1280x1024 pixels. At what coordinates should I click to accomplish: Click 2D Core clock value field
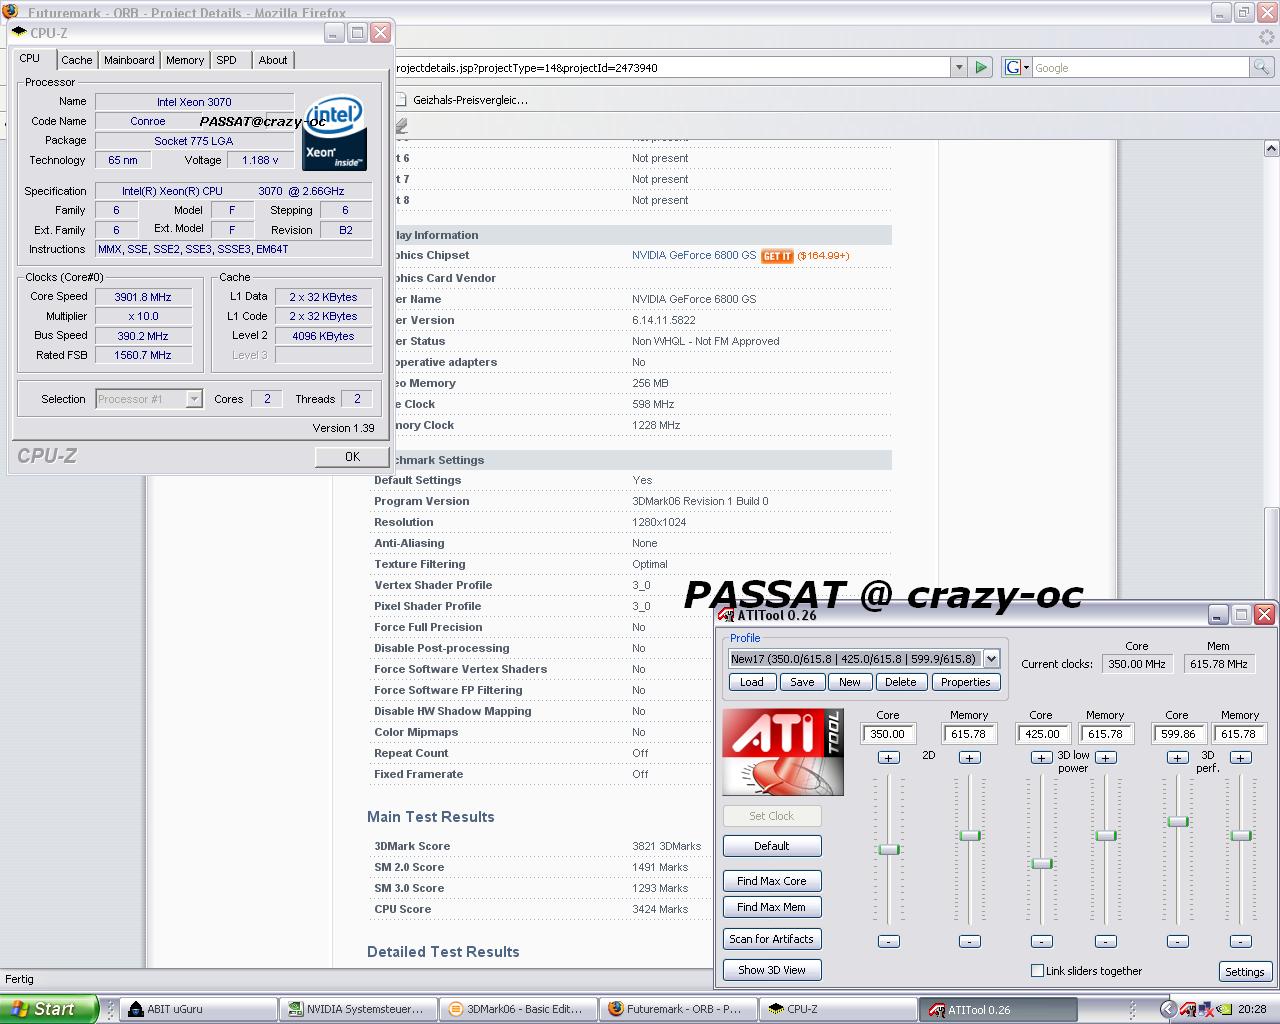[888, 734]
